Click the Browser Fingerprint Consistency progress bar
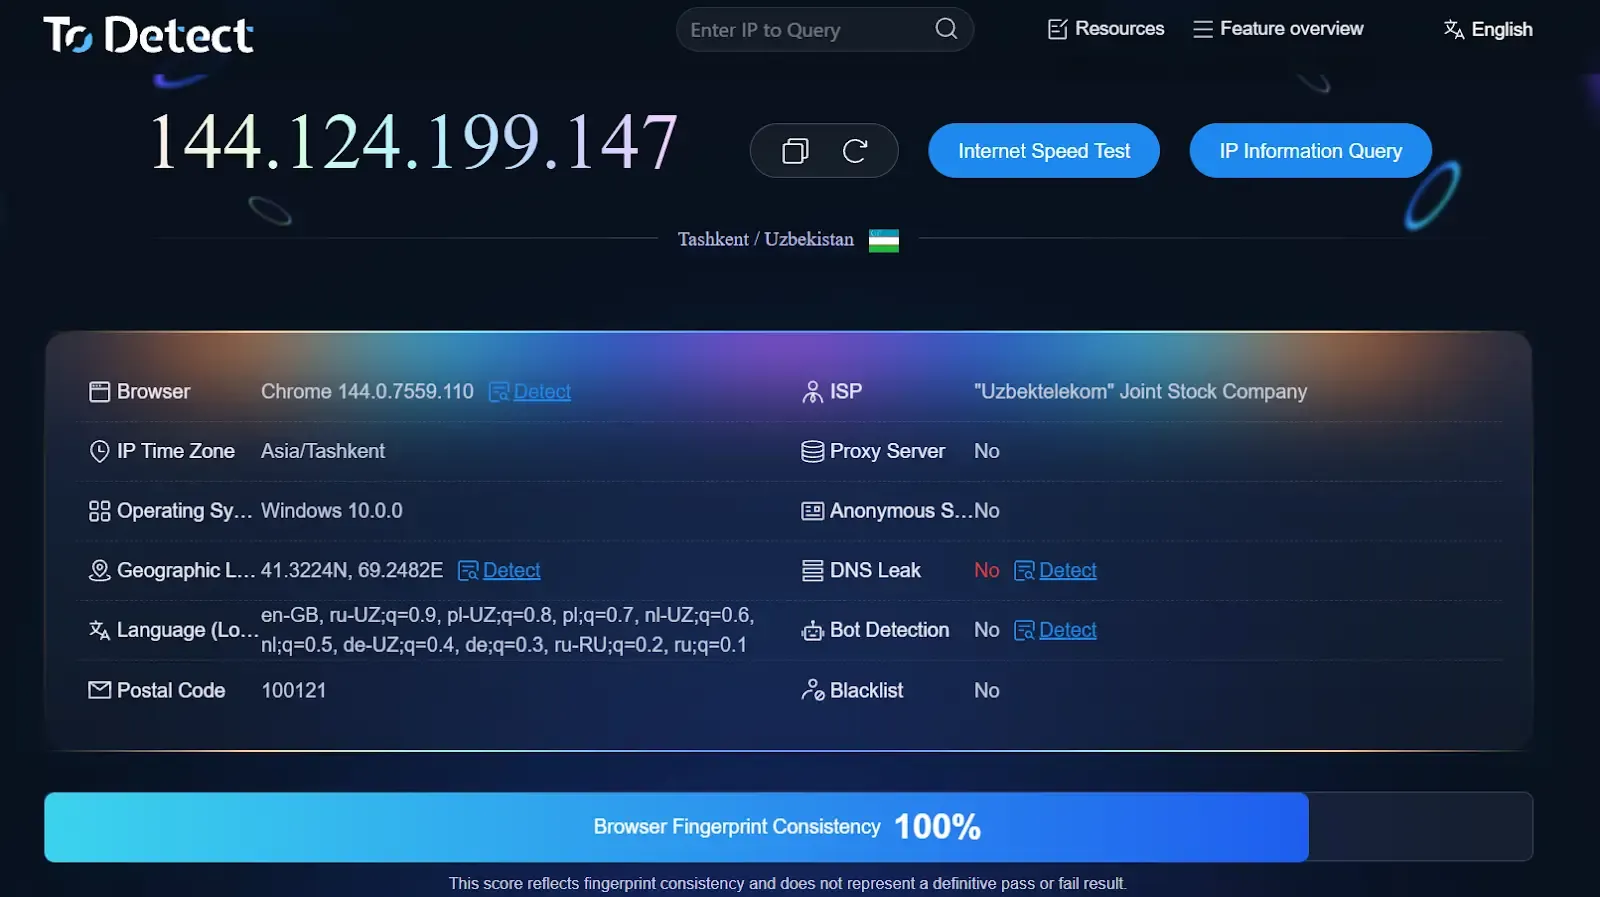The image size is (1600, 897). click(x=676, y=827)
